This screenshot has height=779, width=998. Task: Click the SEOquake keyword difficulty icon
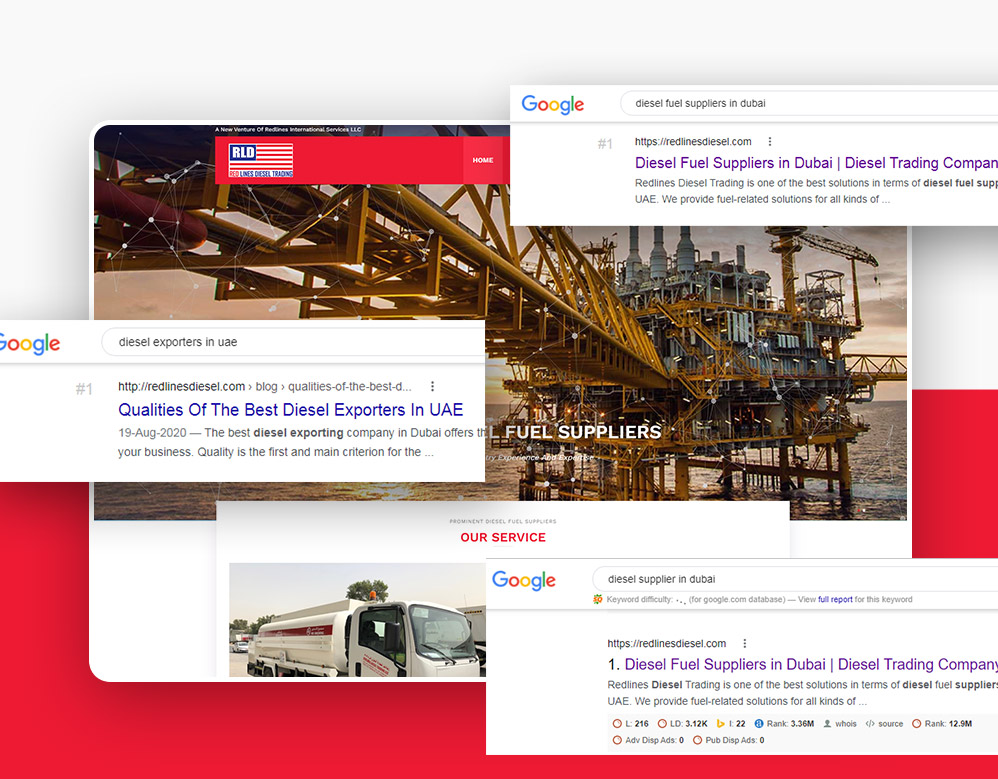click(598, 600)
